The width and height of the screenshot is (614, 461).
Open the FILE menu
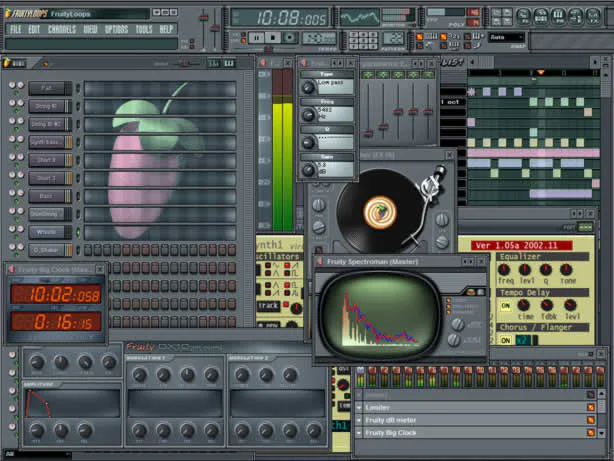coord(16,29)
